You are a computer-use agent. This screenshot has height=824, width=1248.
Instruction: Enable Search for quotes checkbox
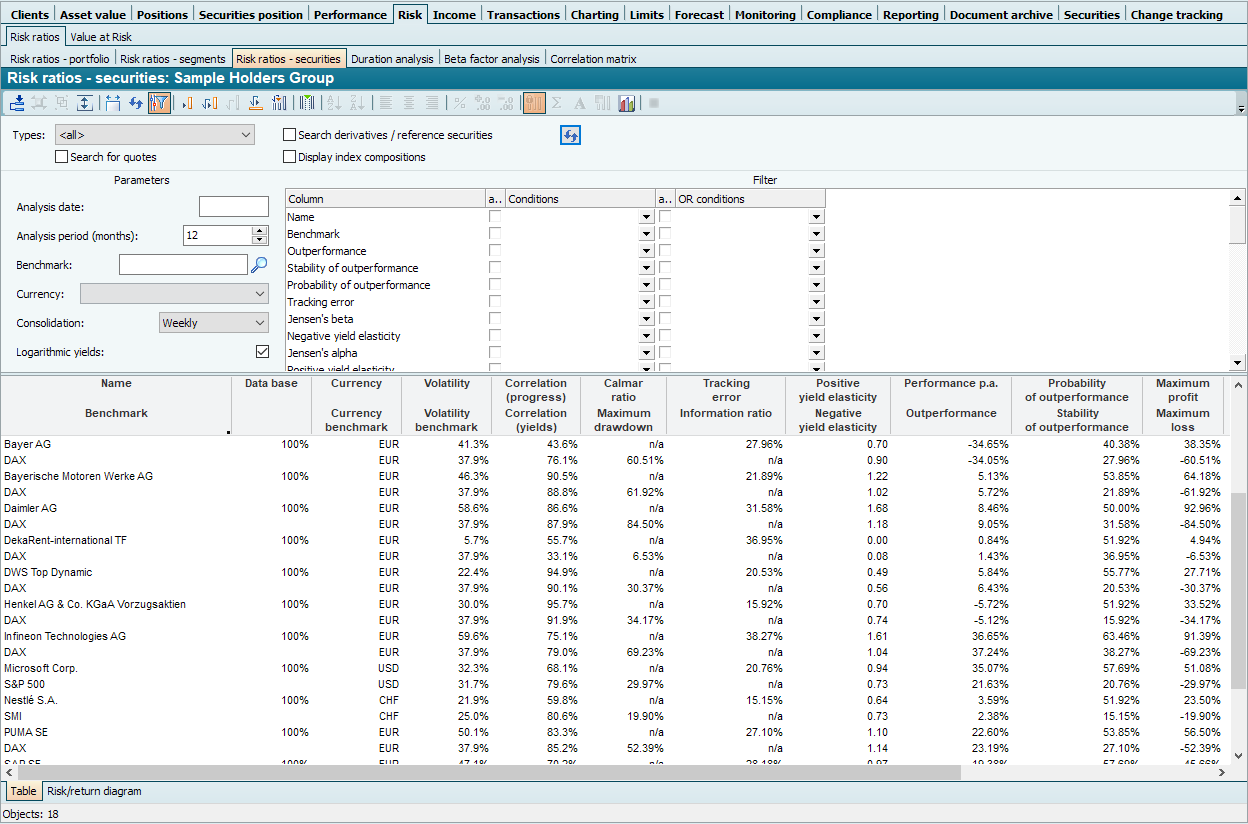62,157
